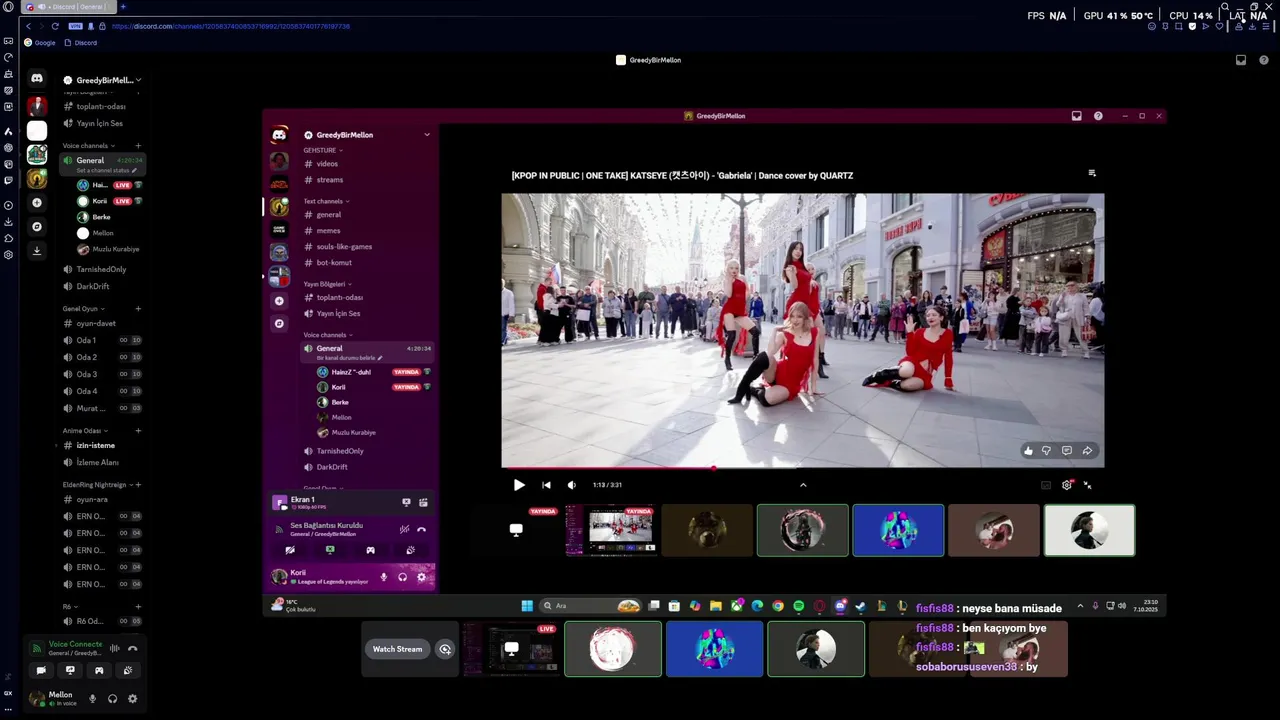Share streamed video arrow icon
Image resolution: width=1280 pixels, height=720 pixels.
point(1087,451)
